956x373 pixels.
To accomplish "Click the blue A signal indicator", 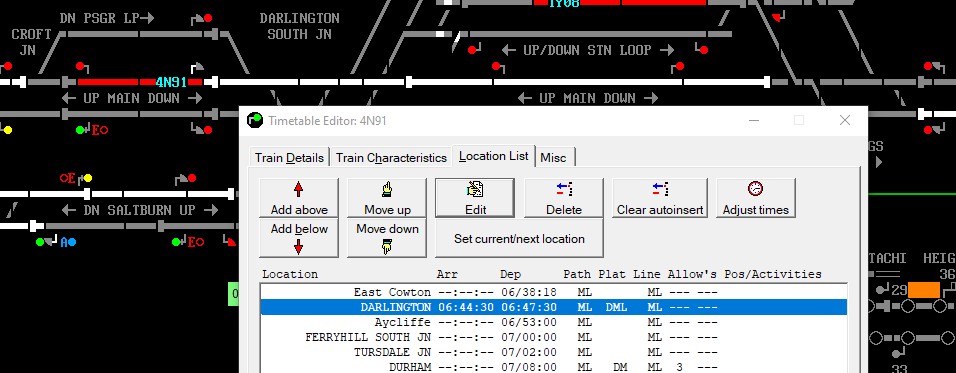I will click(x=72, y=242).
